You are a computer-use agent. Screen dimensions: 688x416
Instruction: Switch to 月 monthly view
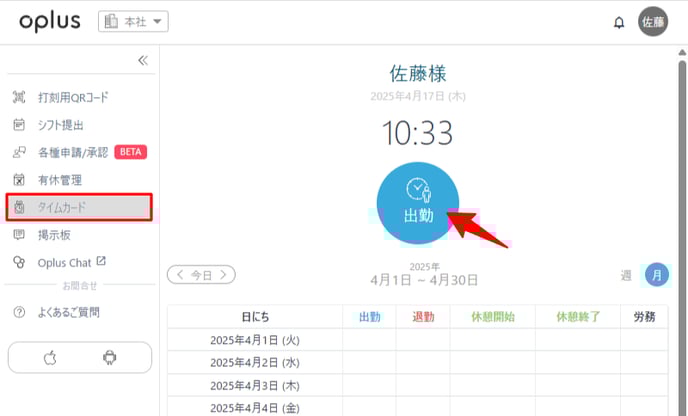click(657, 274)
